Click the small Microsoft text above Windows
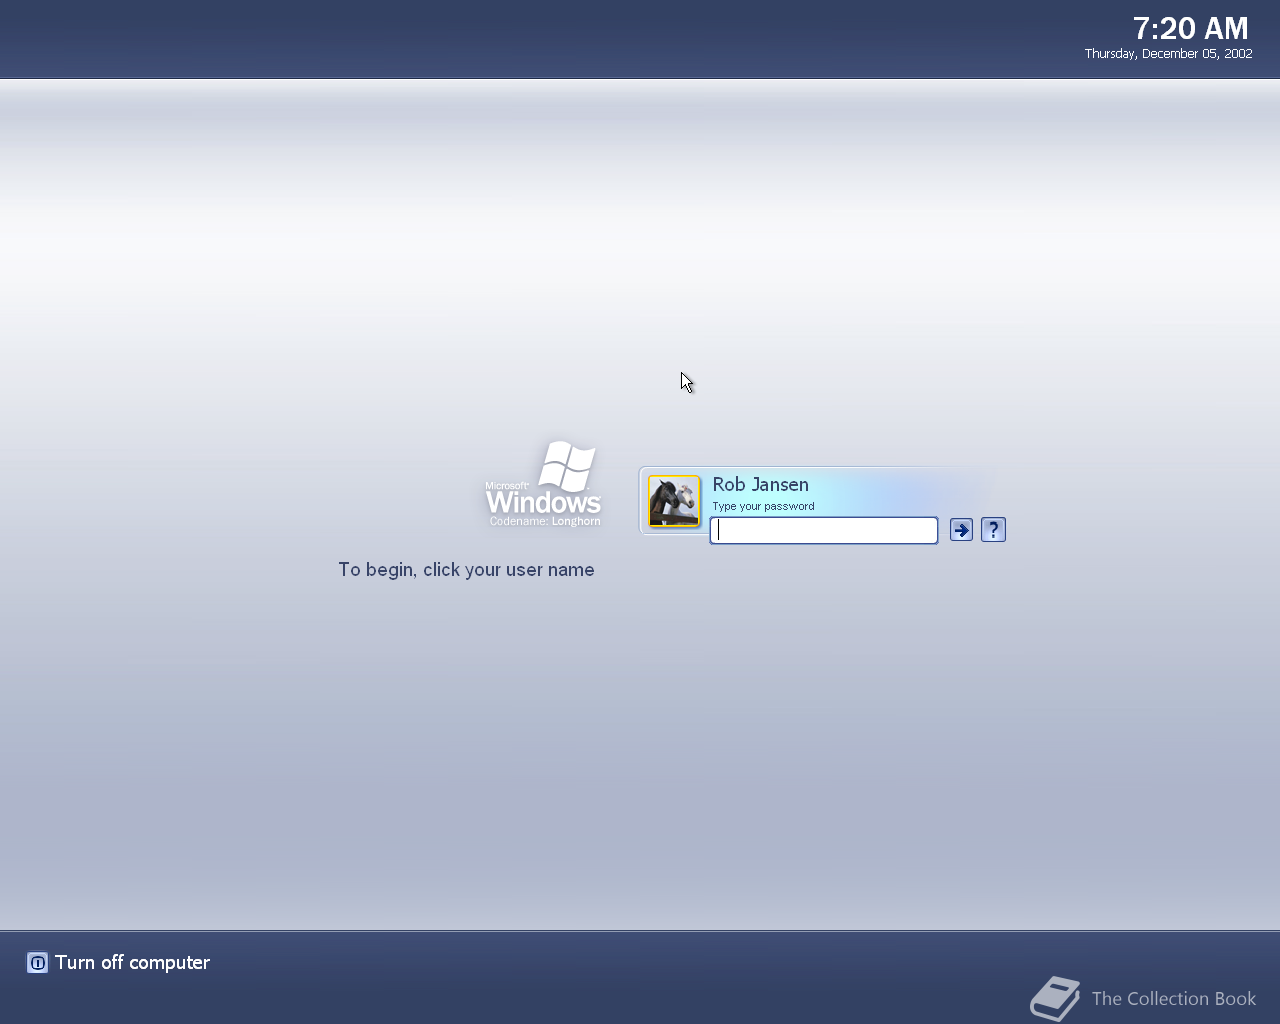 506,486
